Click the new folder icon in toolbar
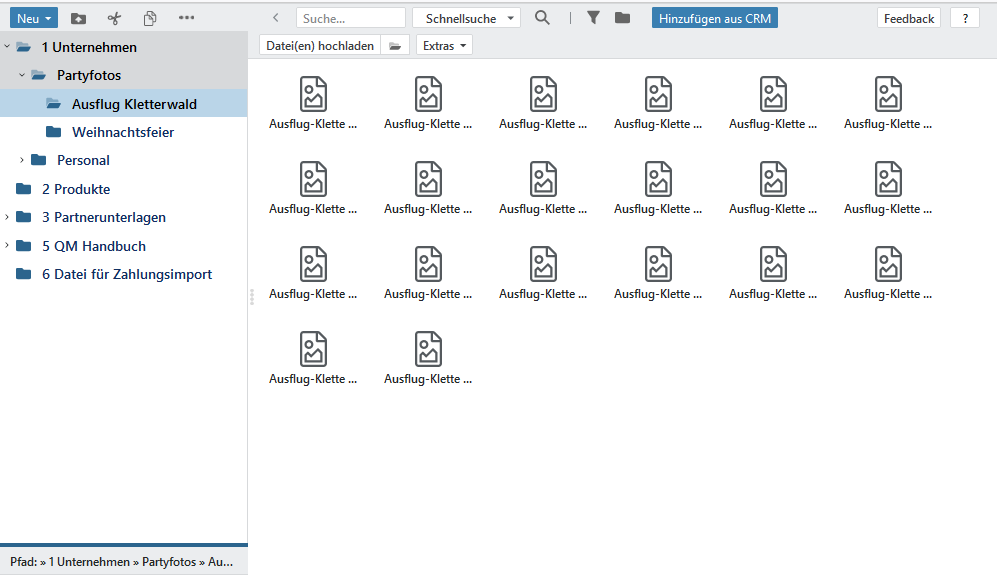 78,18
